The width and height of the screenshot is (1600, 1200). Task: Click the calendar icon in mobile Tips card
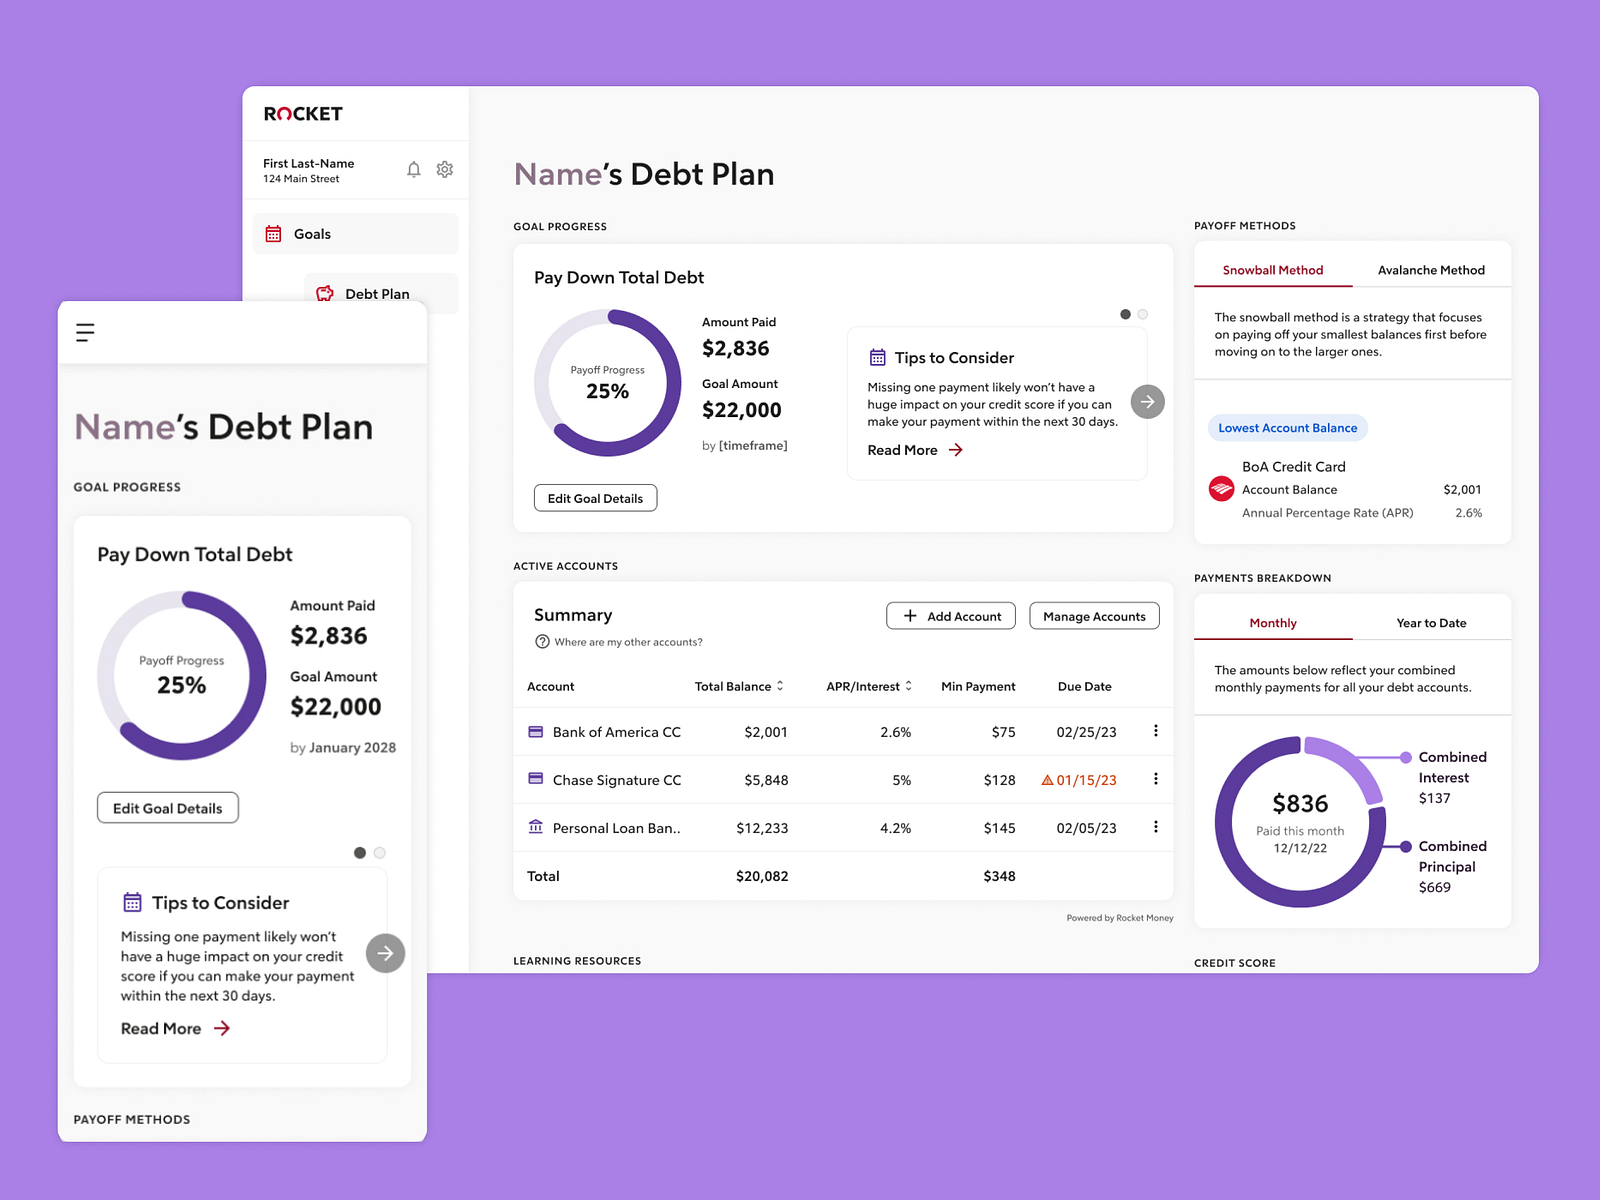132,902
